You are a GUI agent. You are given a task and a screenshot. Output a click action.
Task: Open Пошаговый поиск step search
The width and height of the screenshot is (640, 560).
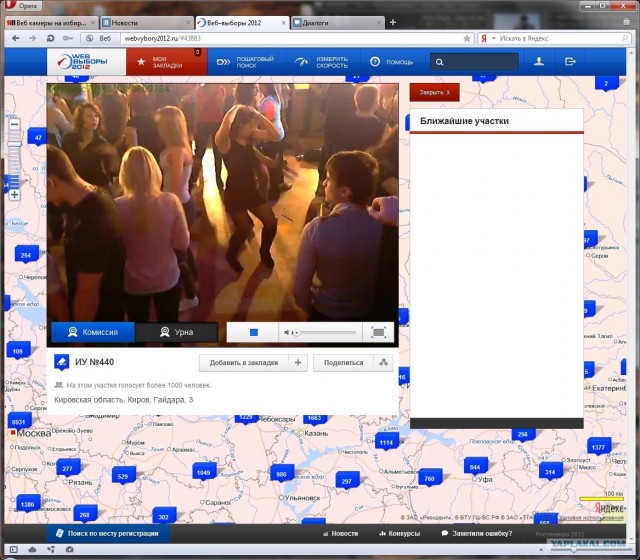245,62
